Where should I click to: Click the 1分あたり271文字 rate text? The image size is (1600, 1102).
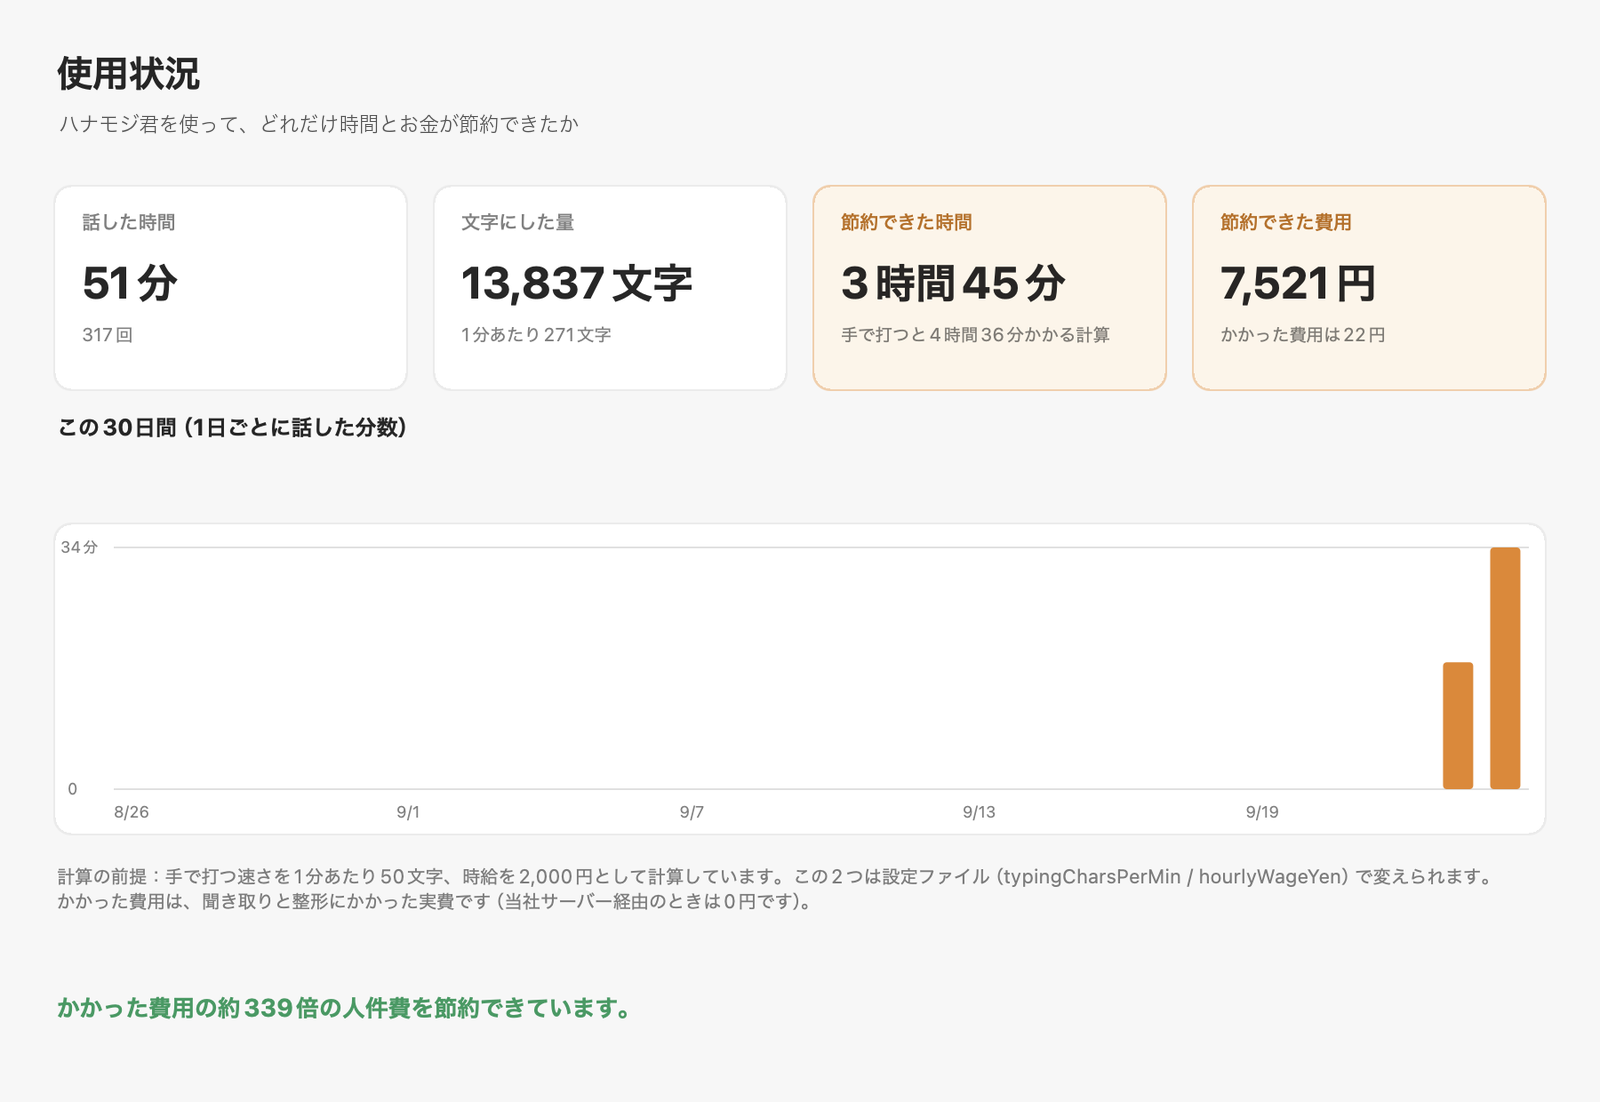[536, 335]
